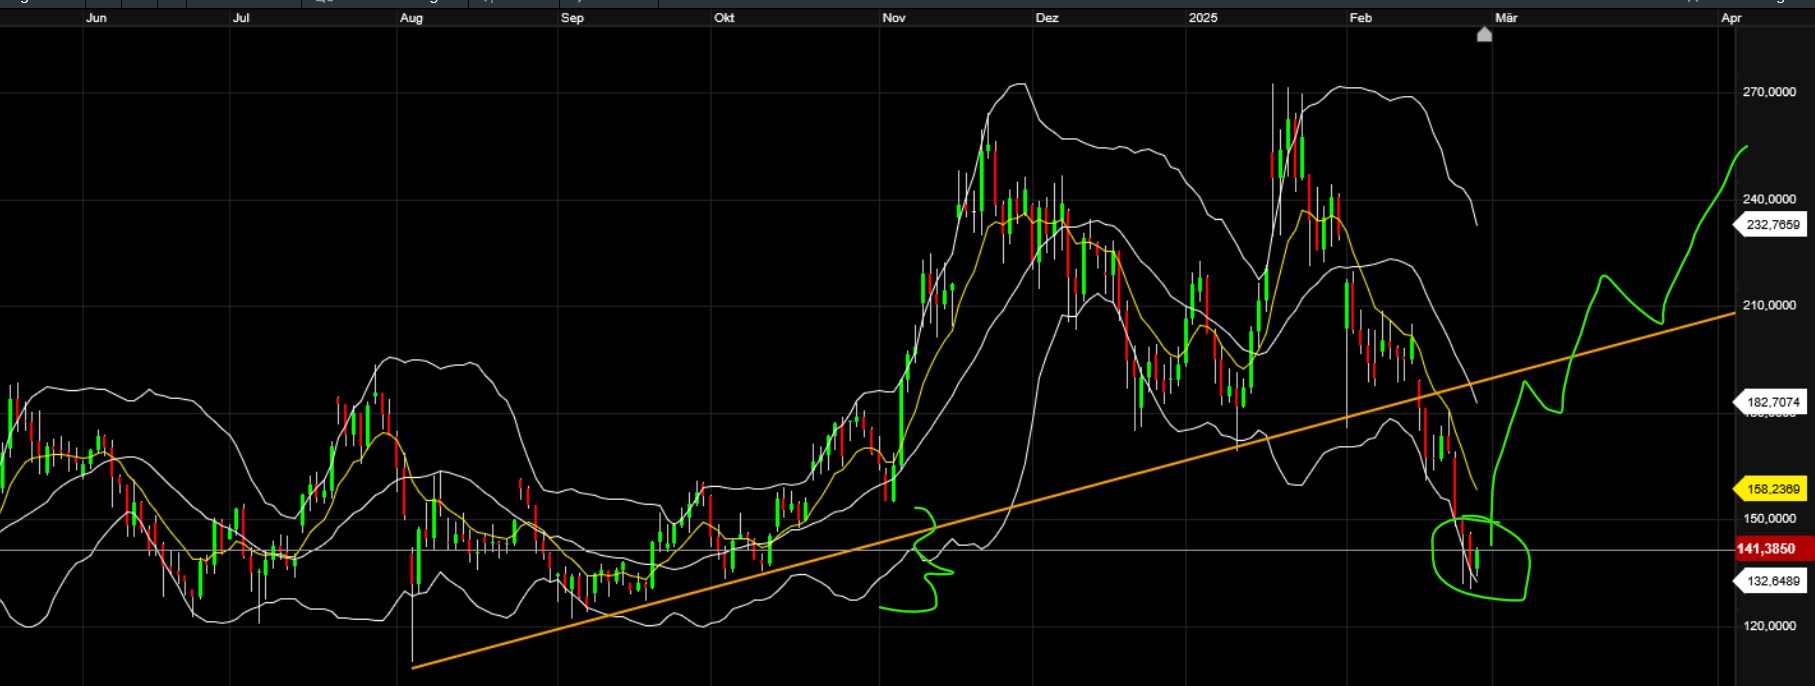Click the event marker icon near Mär

click(x=1484, y=35)
